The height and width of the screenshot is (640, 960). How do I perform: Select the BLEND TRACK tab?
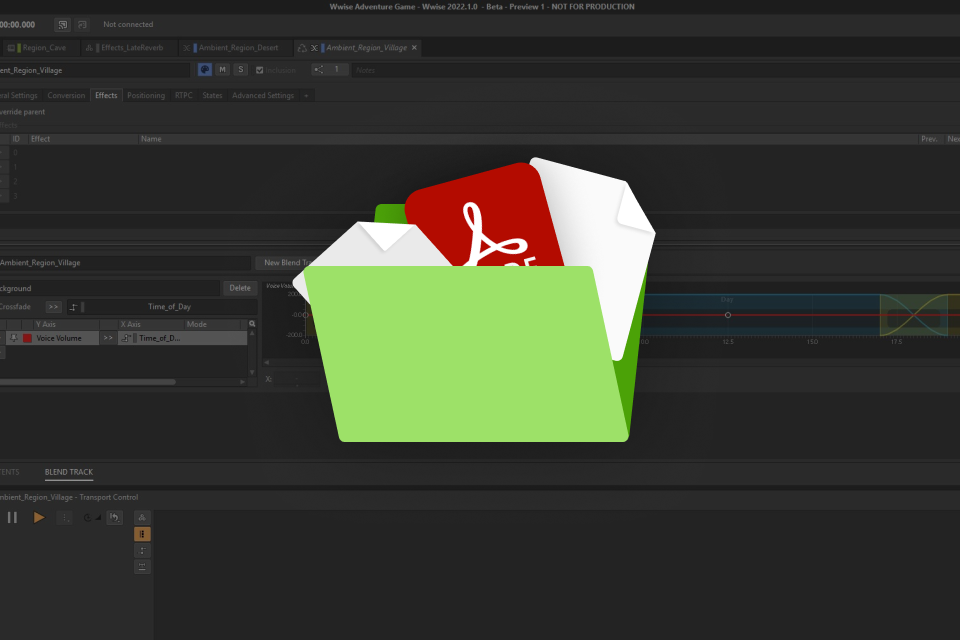coord(69,472)
